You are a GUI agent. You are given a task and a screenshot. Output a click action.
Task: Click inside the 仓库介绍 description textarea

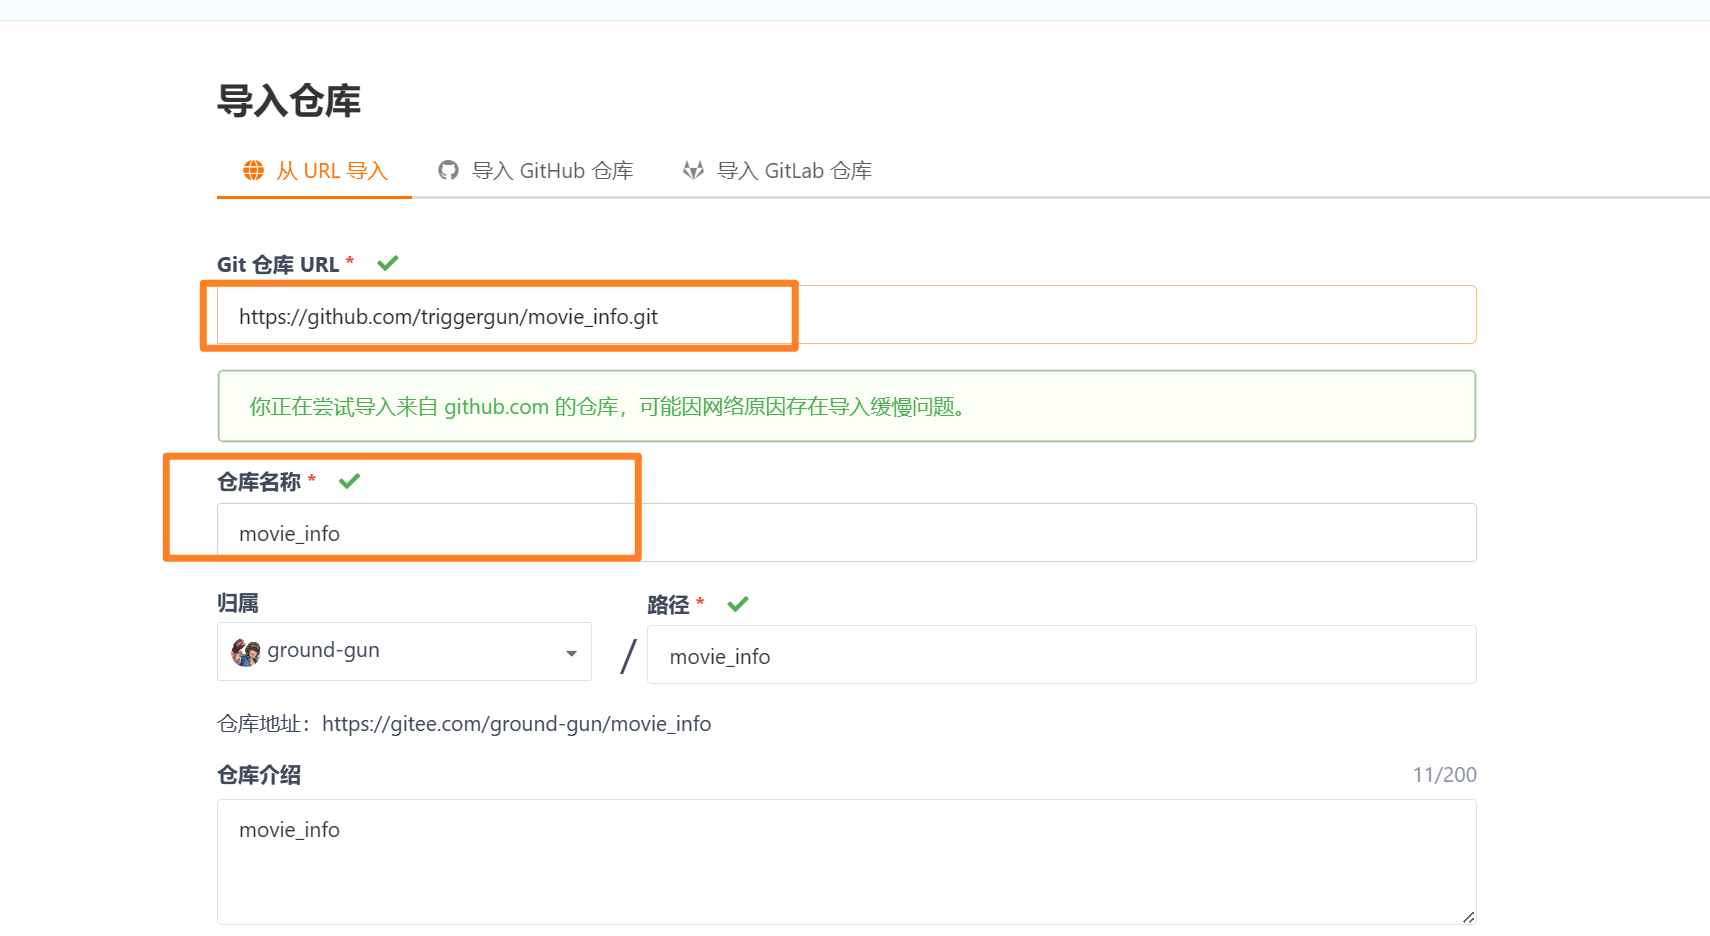coord(846,861)
